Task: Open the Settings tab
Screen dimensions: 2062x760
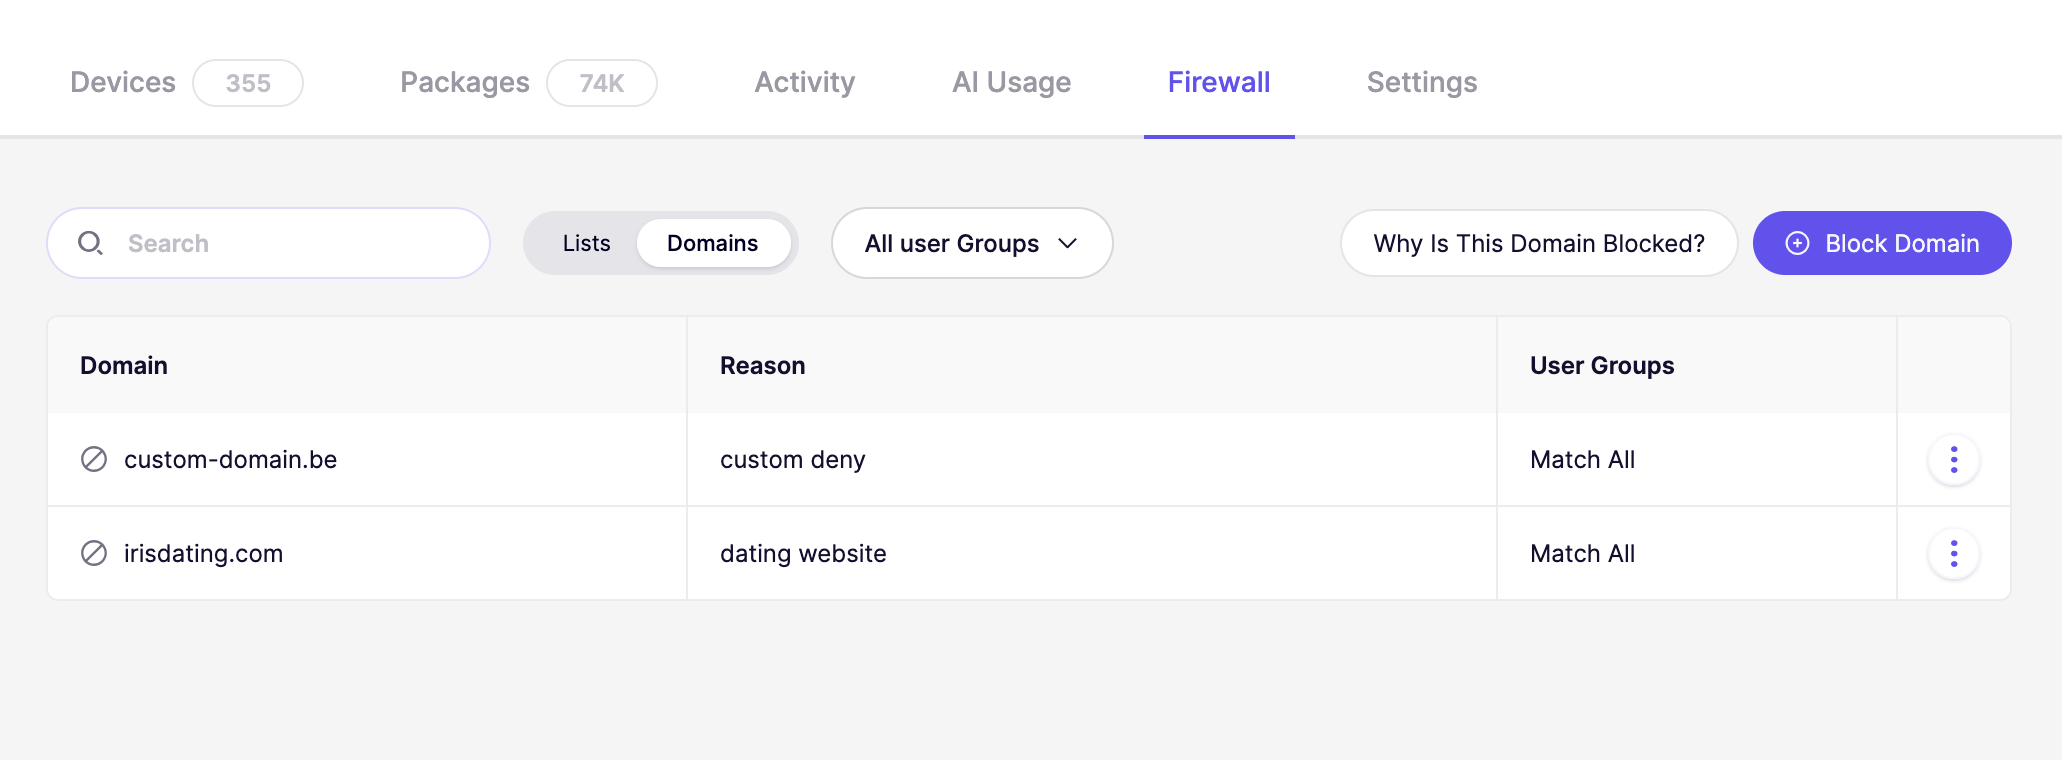Action: click(1422, 82)
